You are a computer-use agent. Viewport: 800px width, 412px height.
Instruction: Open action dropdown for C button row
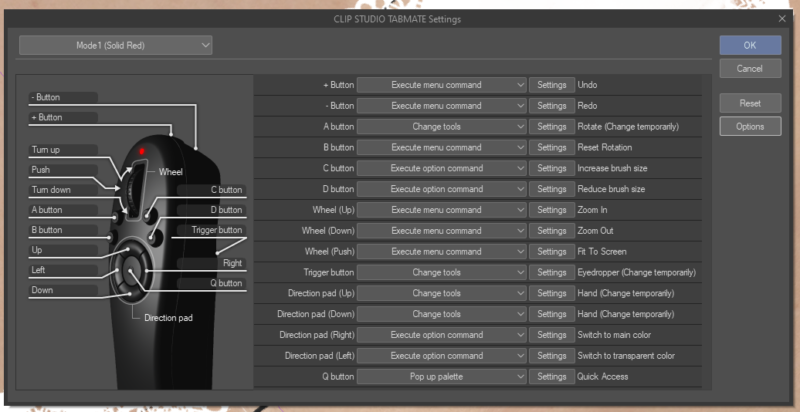click(x=441, y=168)
